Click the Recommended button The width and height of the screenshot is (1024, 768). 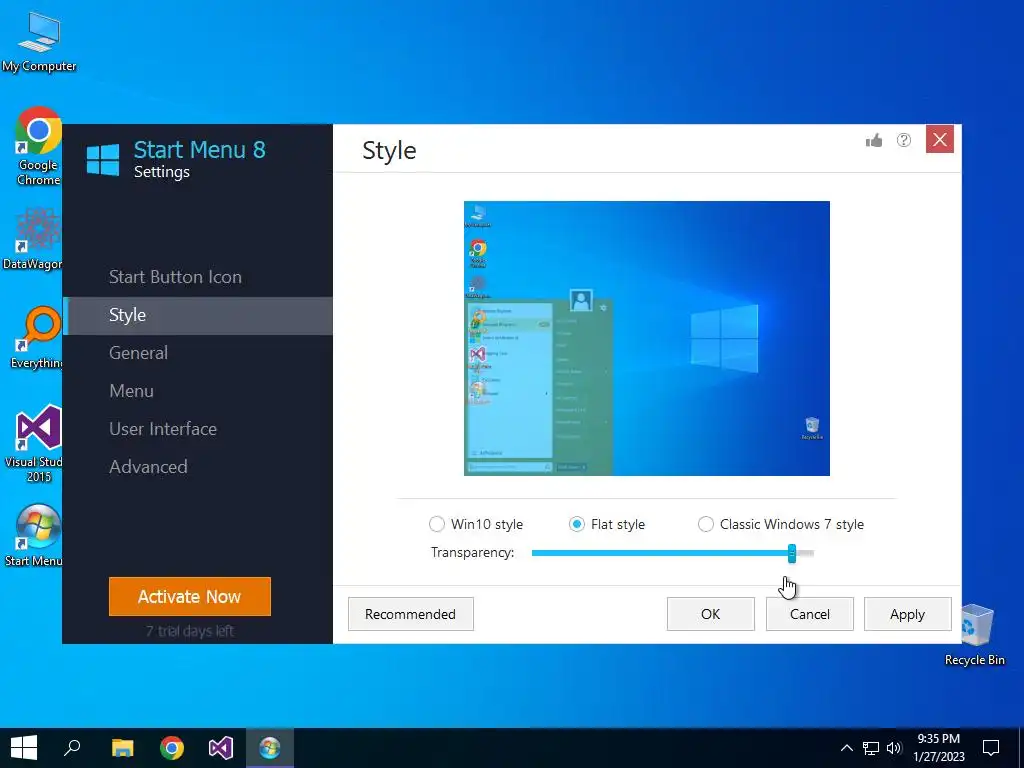click(x=411, y=615)
